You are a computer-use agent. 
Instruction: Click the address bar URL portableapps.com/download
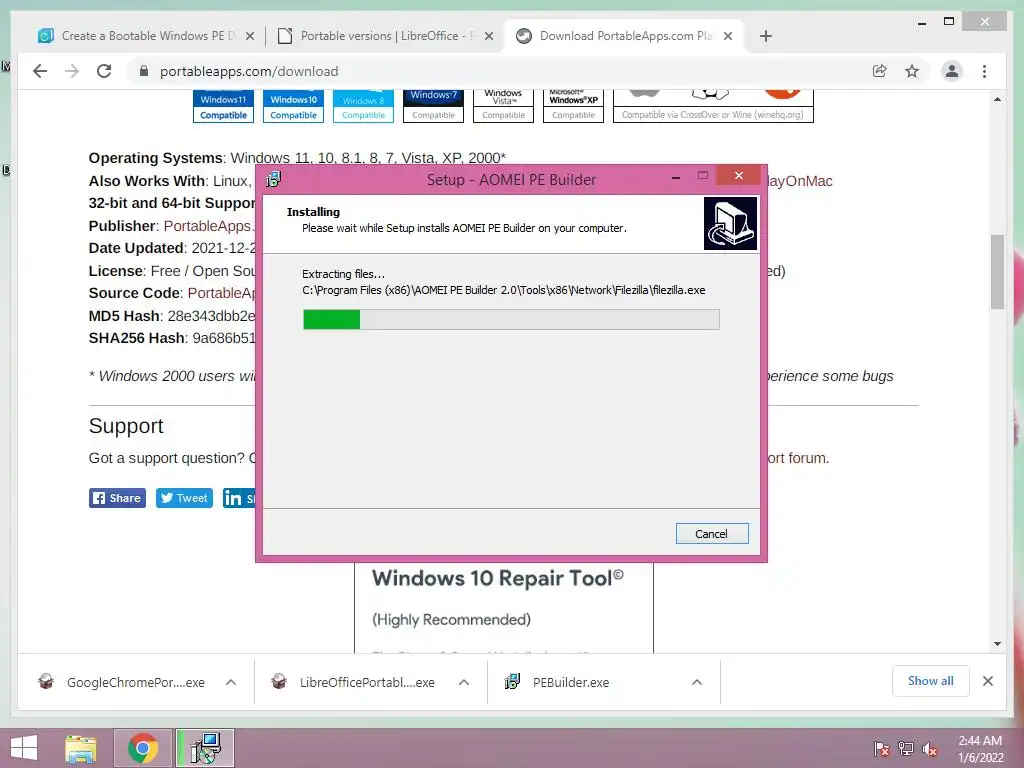click(x=249, y=71)
